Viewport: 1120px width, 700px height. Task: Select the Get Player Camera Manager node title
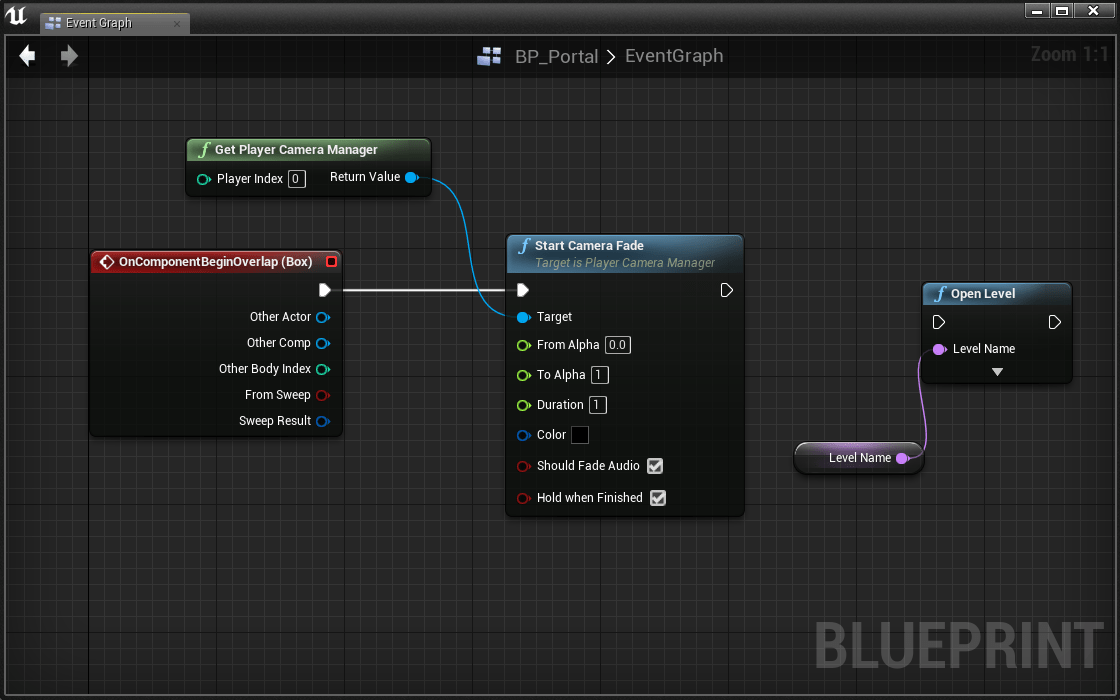click(296, 149)
